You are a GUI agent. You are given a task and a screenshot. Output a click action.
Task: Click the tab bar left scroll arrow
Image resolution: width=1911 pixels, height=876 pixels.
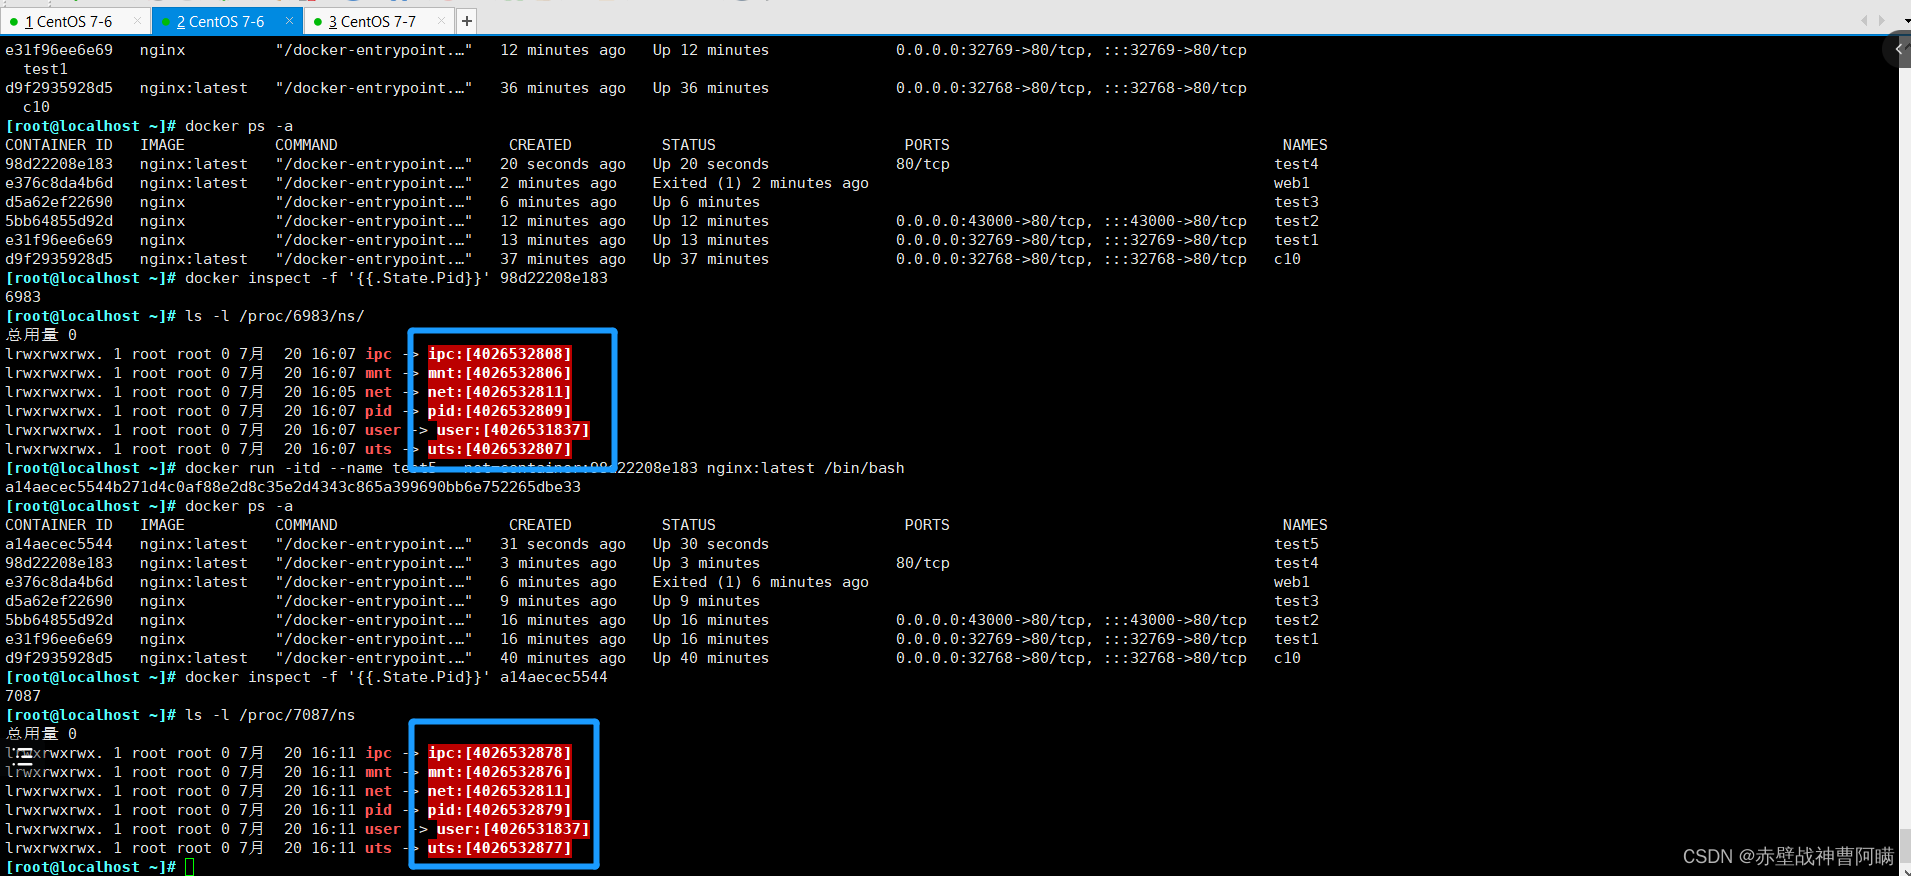pos(1864,20)
